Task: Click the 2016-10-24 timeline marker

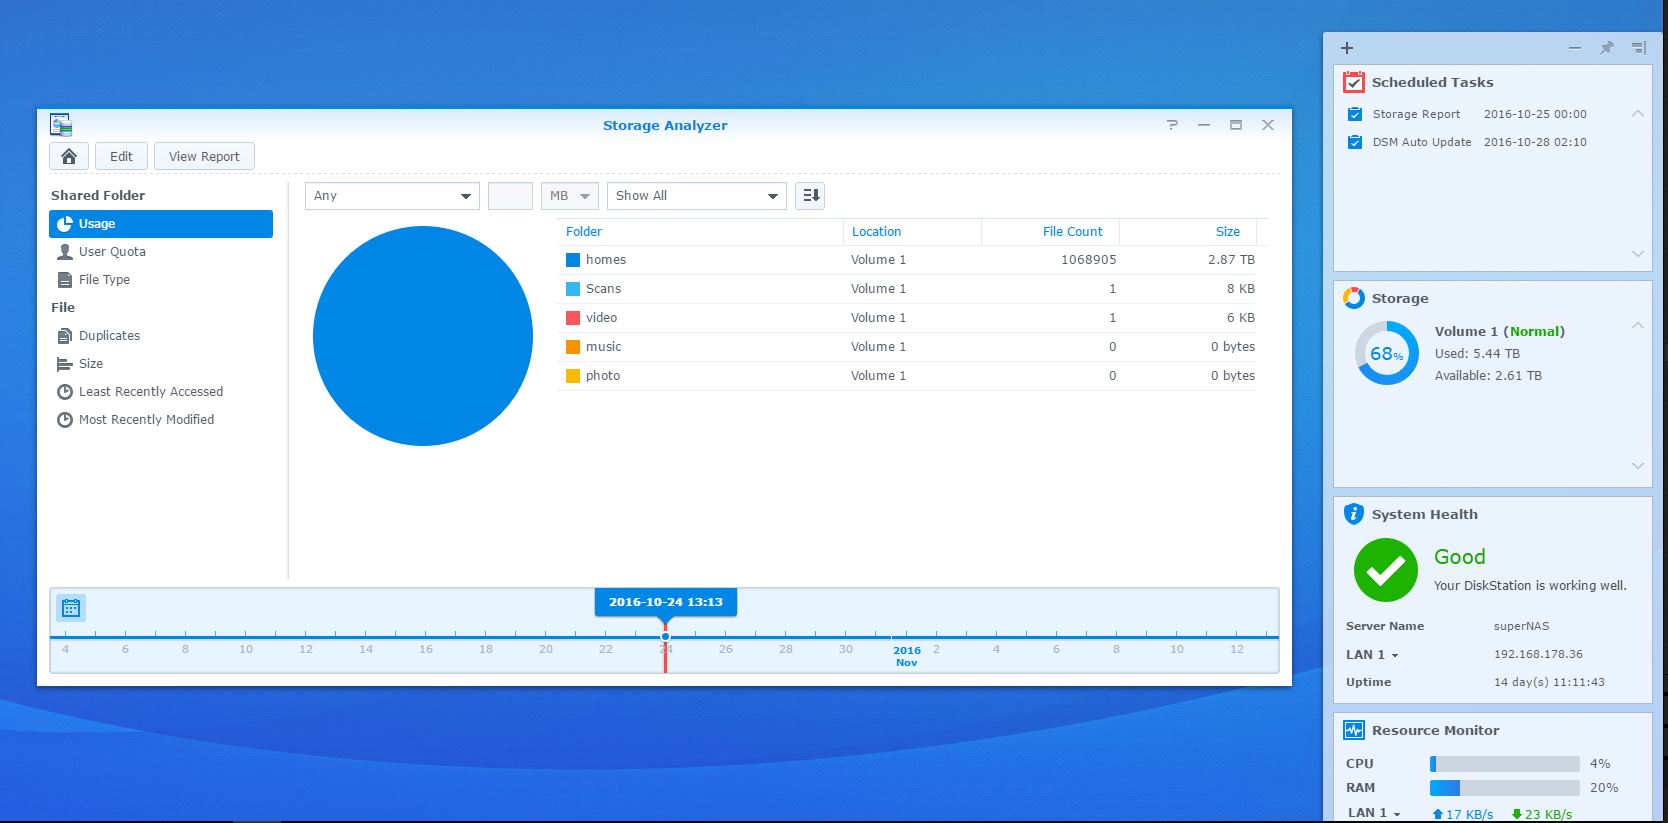Action: click(x=665, y=636)
